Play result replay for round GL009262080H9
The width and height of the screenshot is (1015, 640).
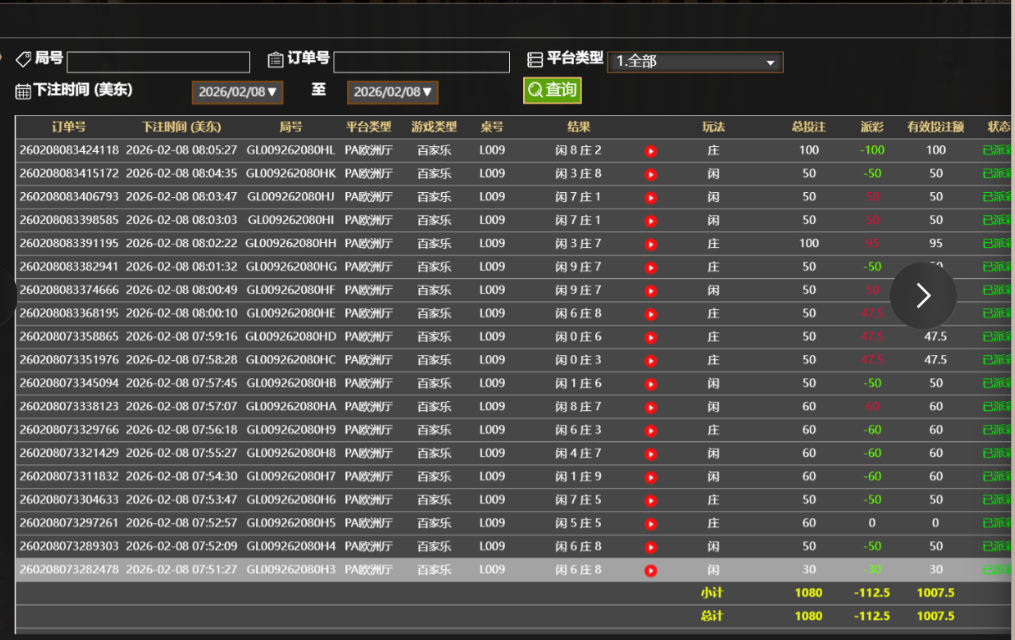(650, 430)
